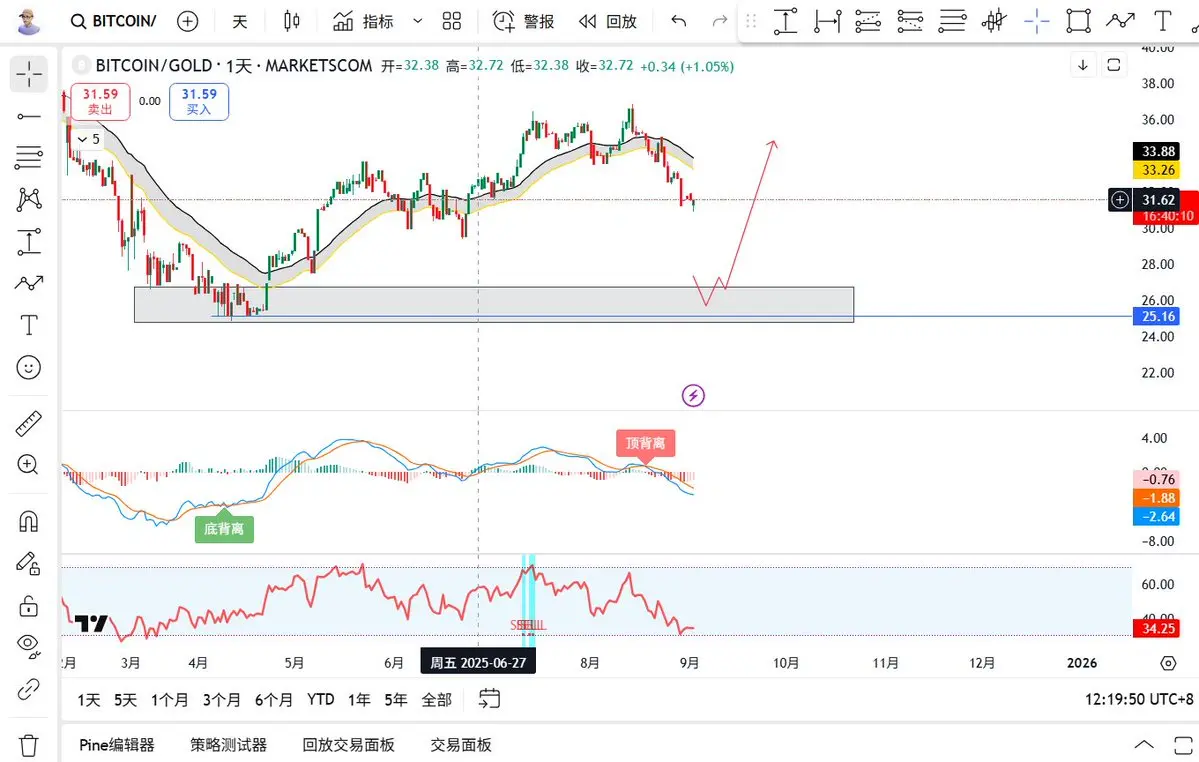Select the crosshair tool in floating toolbar
This screenshot has width=1199, height=762.
(x=1036, y=21)
